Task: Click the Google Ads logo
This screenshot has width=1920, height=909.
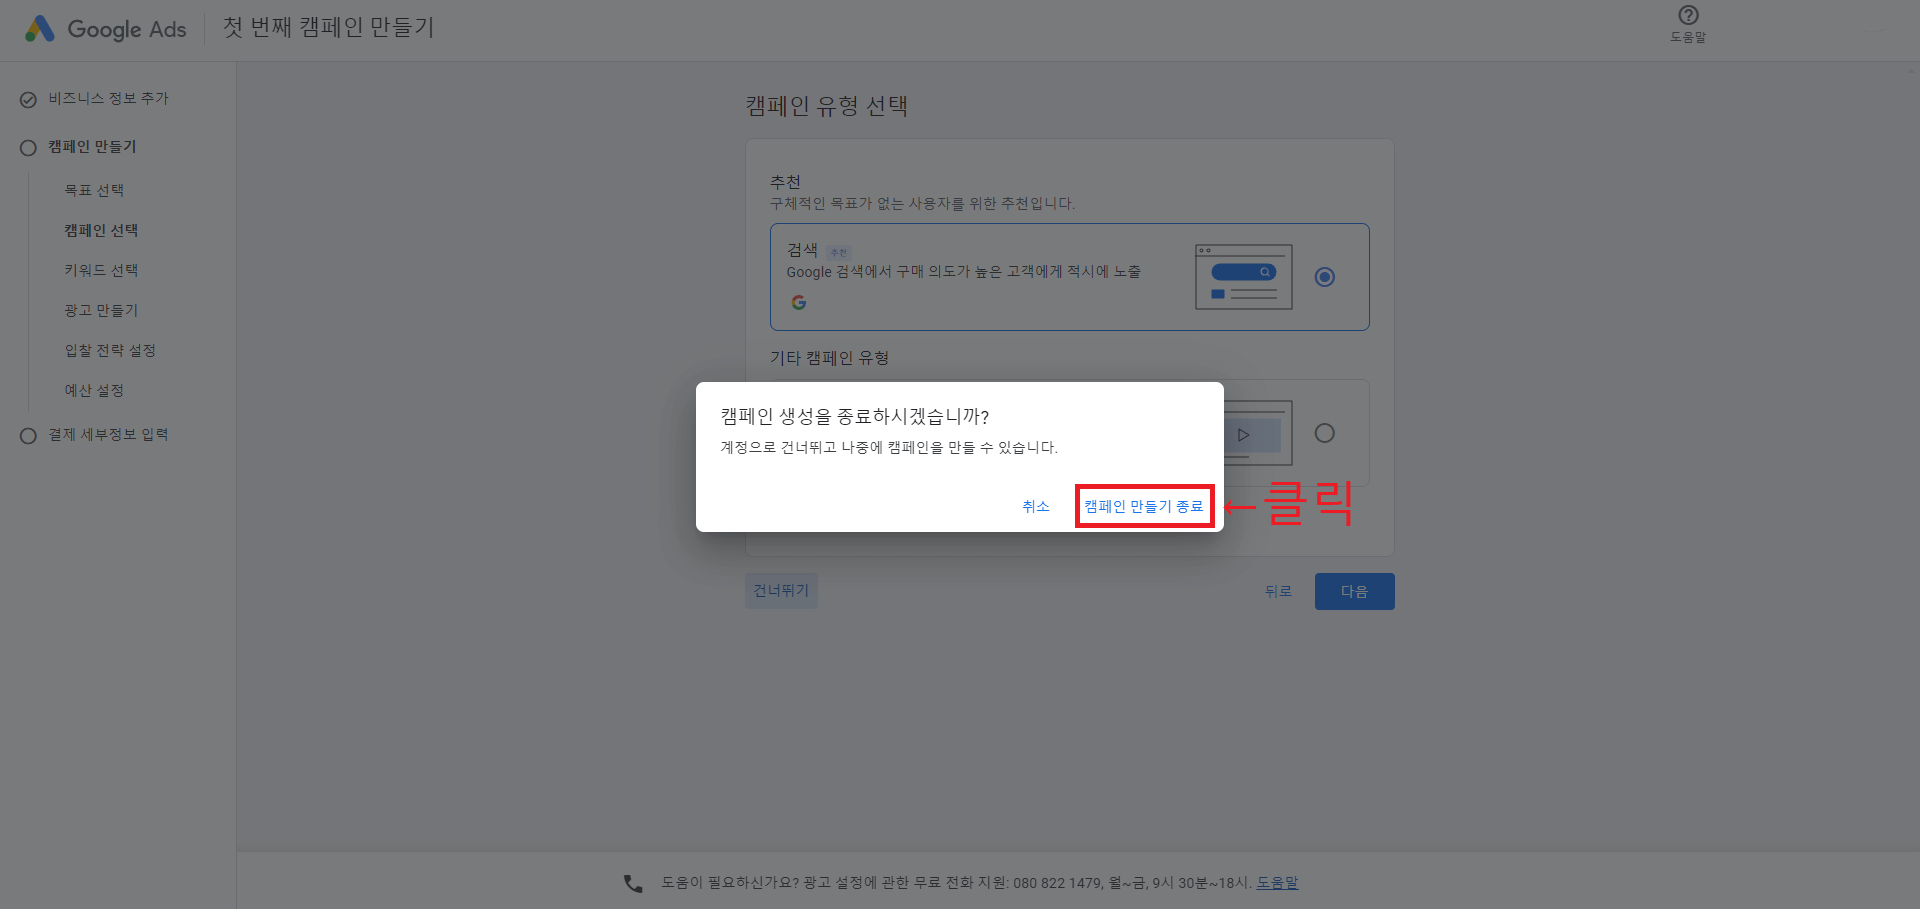Action: click(103, 29)
